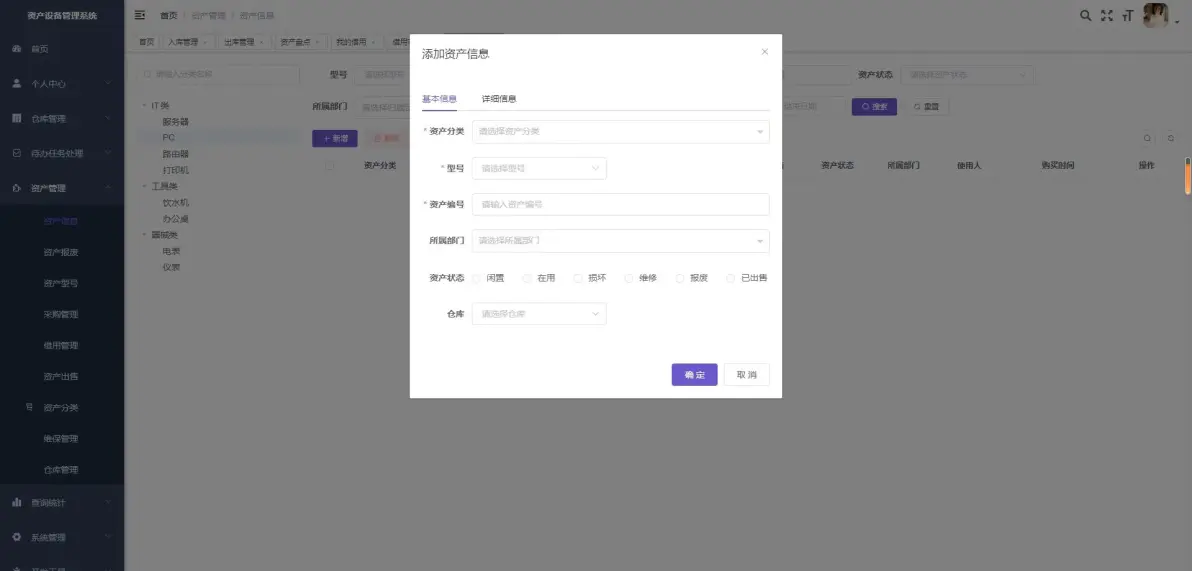Image resolution: width=1192 pixels, height=571 pixels.
Task: Open the 所属部门 dropdown in dialog
Action: [x=620, y=241]
